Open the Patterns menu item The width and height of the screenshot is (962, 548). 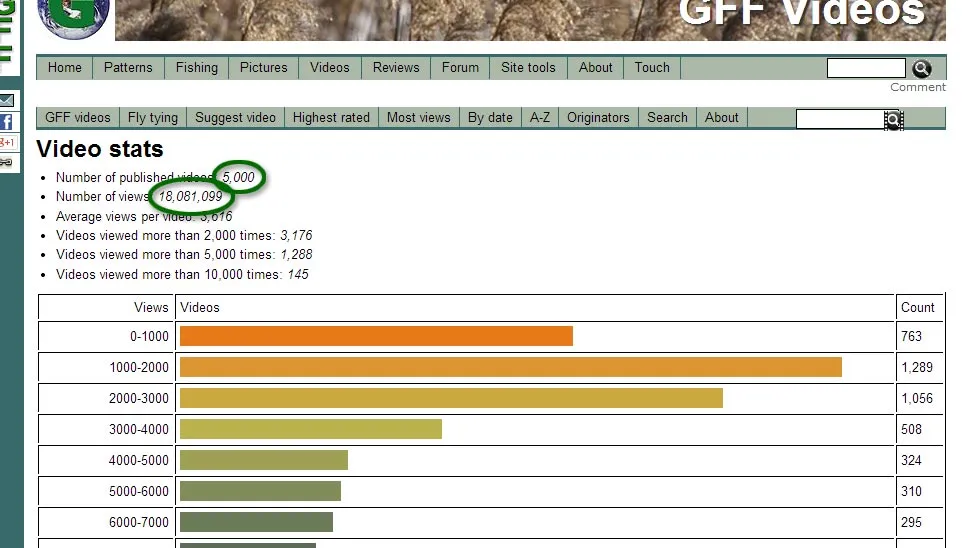coord(128,67)
